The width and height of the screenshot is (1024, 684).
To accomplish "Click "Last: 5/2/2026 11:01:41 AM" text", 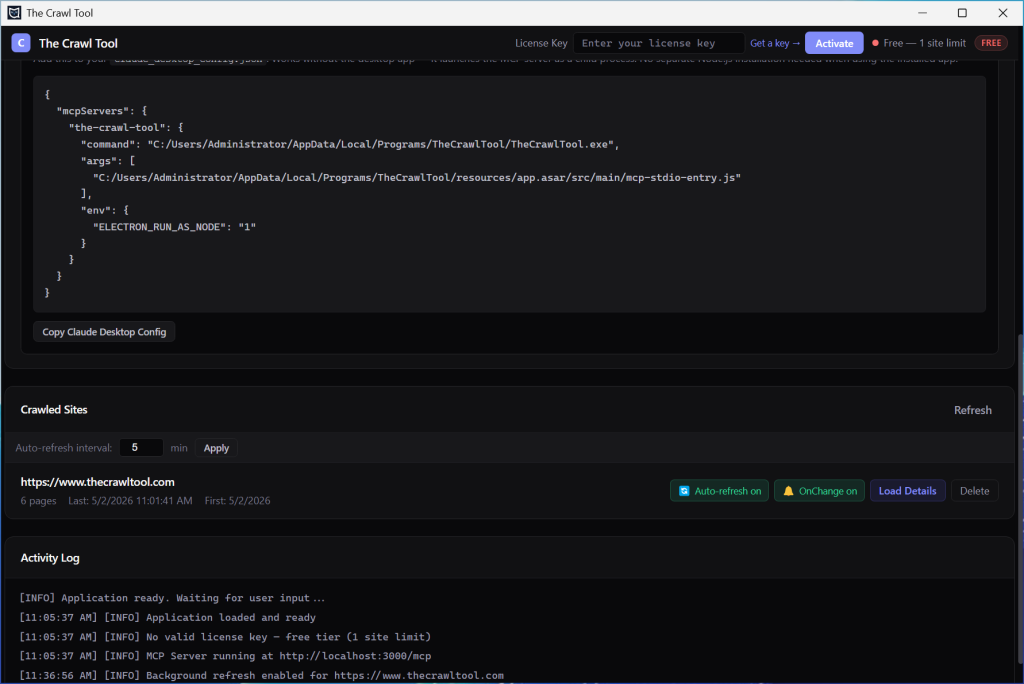I will [x=131, y=500].
